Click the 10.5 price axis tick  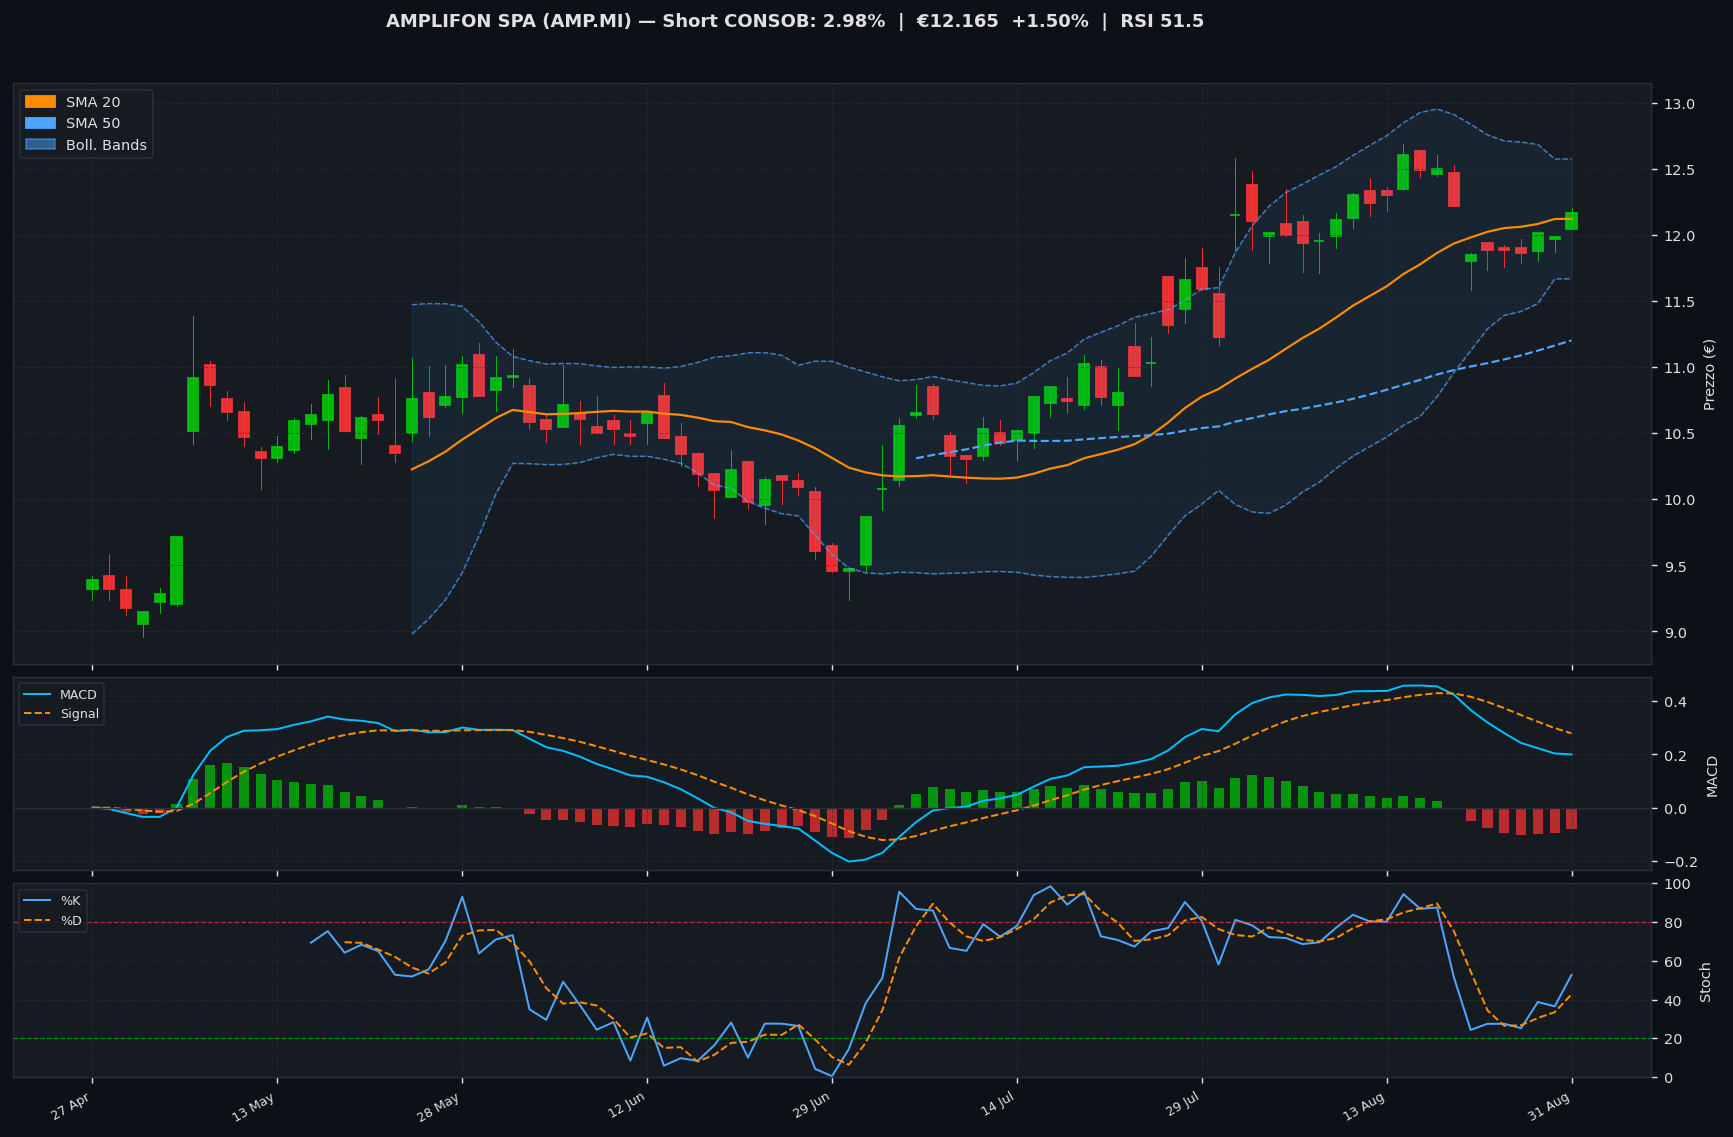pos(1677,434)
